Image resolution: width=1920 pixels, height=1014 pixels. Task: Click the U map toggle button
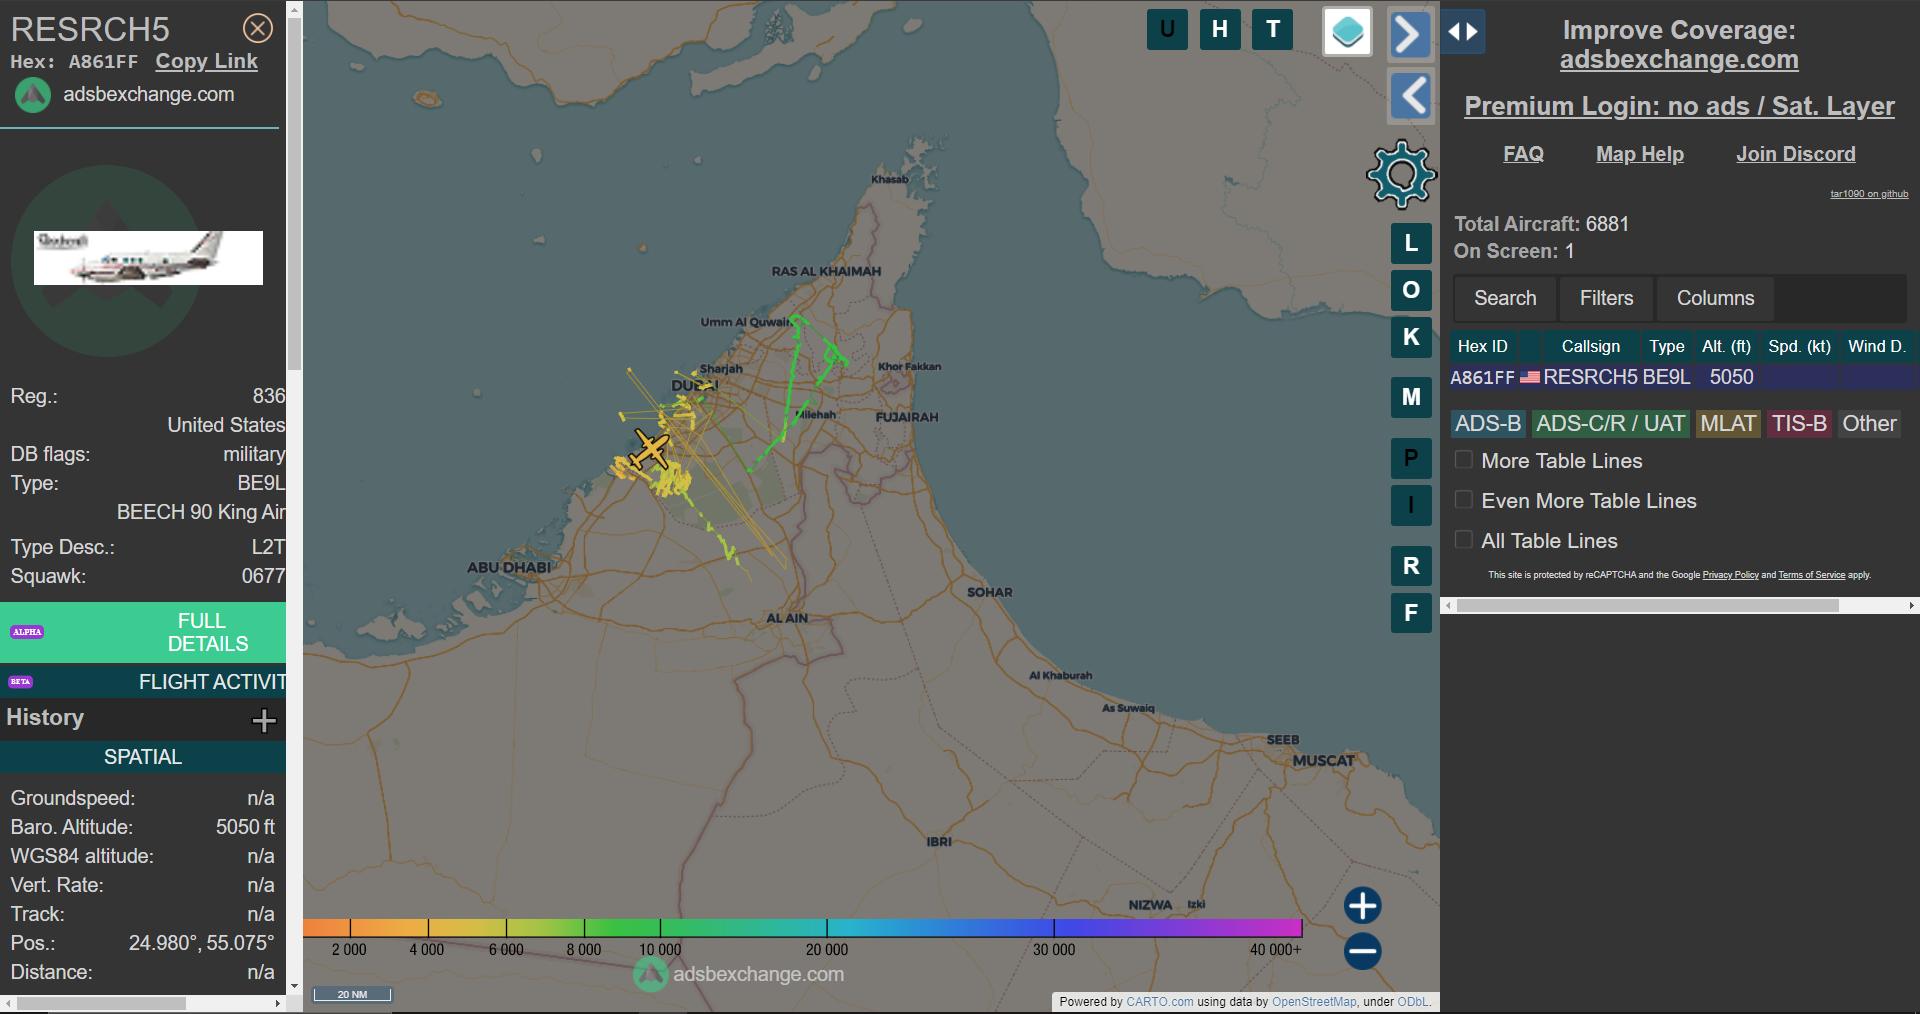(1167, 29)
